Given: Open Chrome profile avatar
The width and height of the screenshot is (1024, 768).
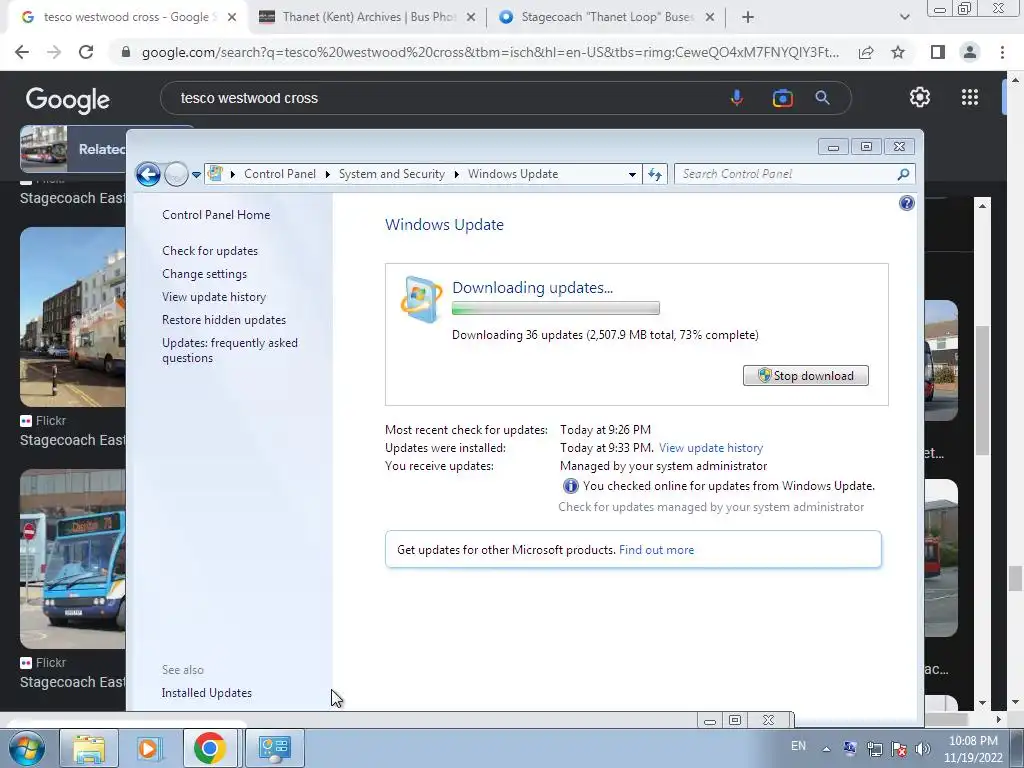Looking at the screenshot, I should (x=970, y=52).
